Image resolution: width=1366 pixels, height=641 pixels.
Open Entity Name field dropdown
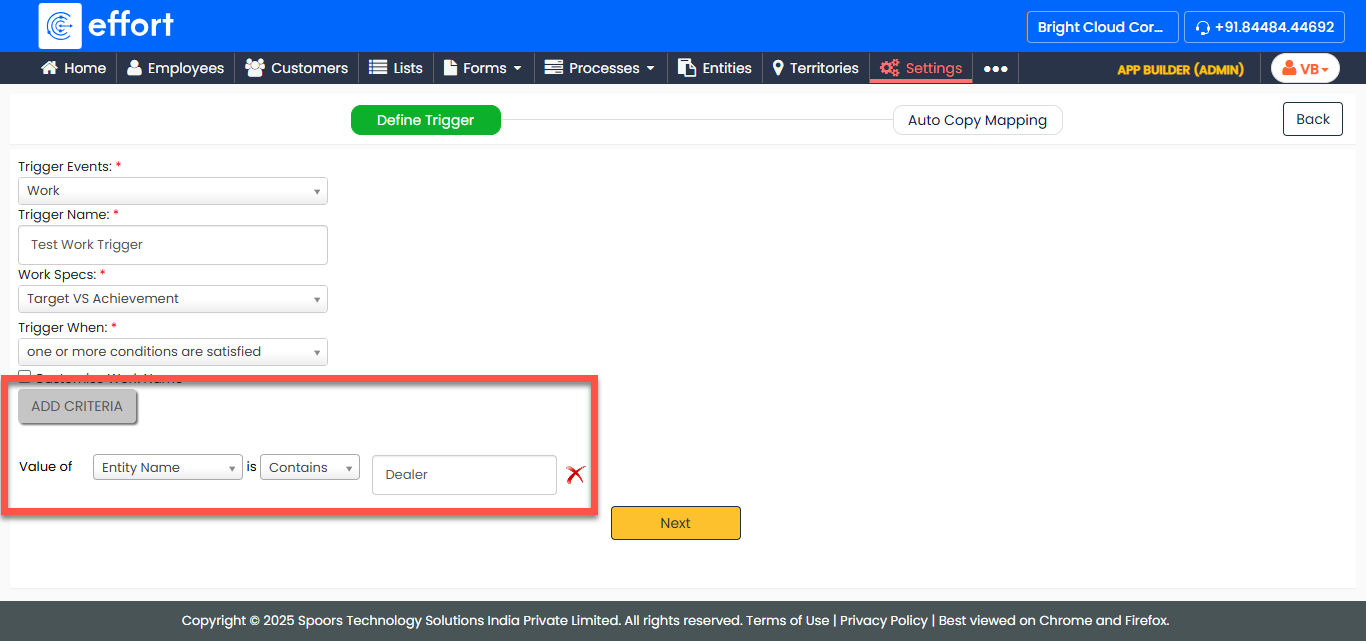coord(167,468)
